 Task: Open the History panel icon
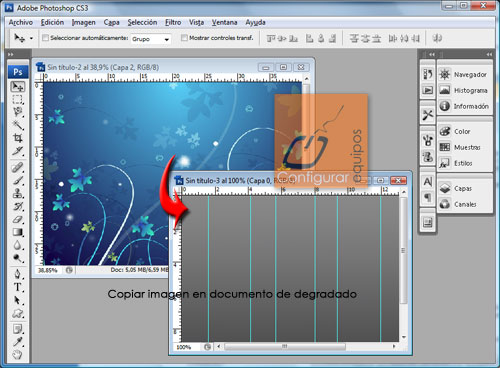428,74
